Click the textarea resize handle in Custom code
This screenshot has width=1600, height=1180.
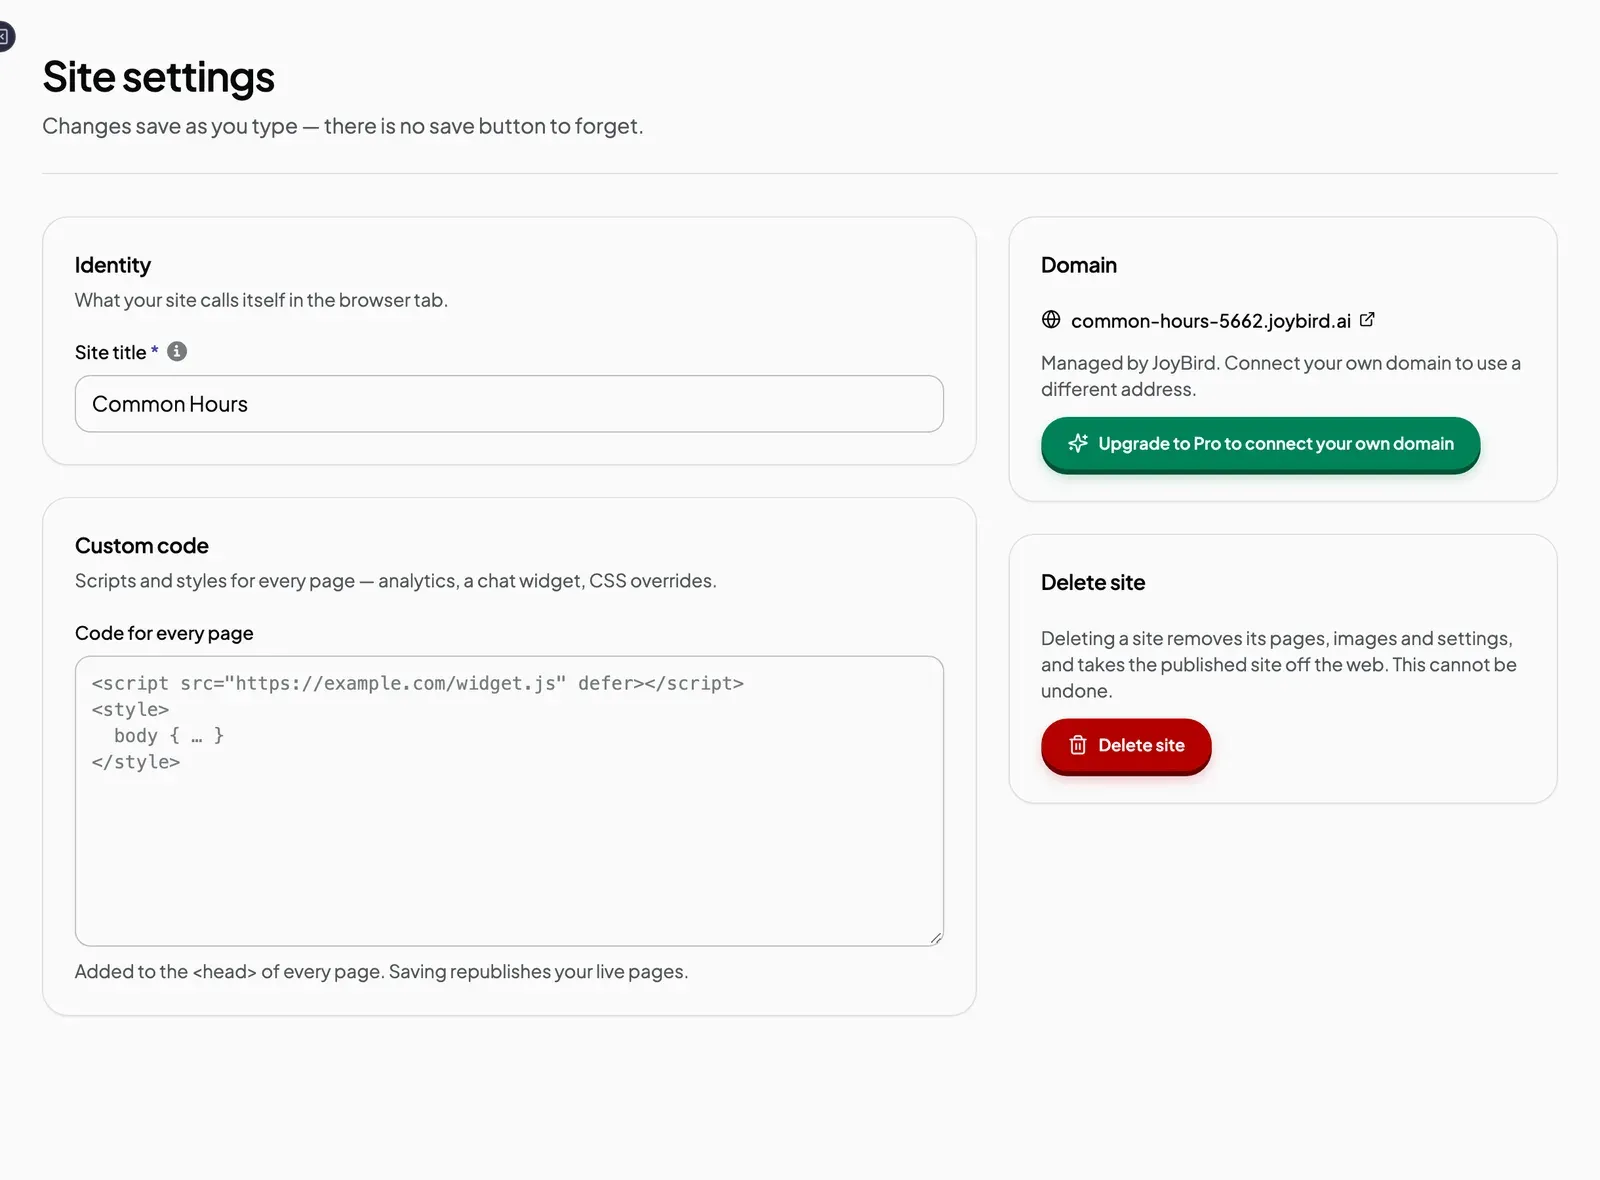[x=935, y=937]
